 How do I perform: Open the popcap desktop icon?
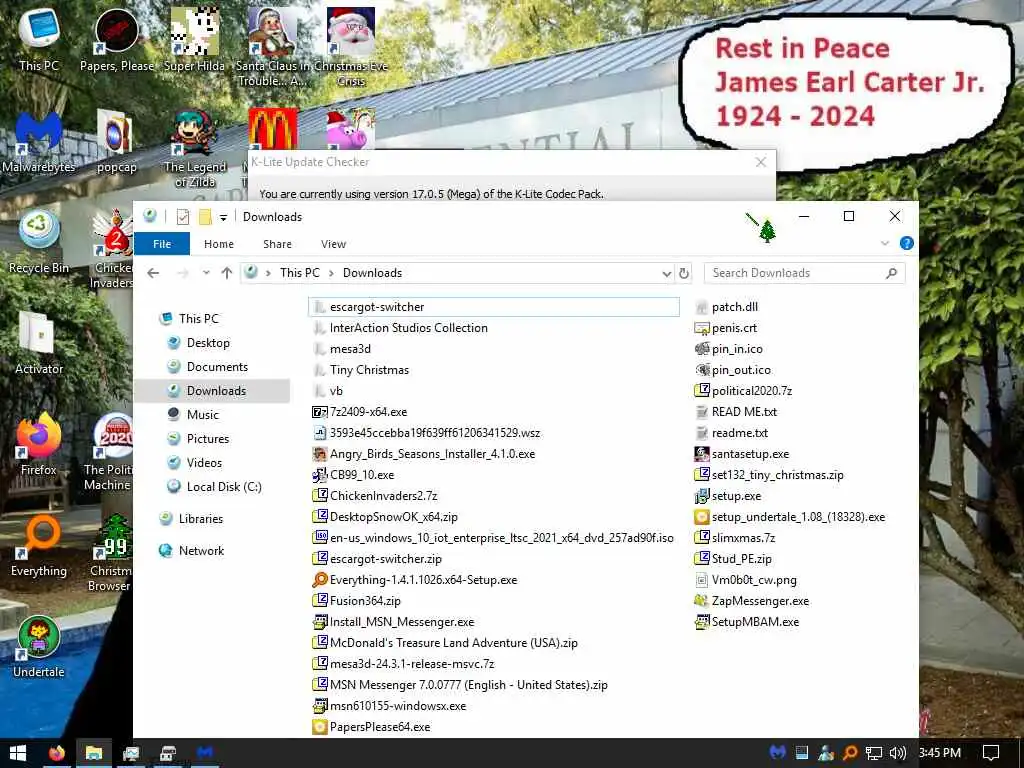click(x=117, y=143)
